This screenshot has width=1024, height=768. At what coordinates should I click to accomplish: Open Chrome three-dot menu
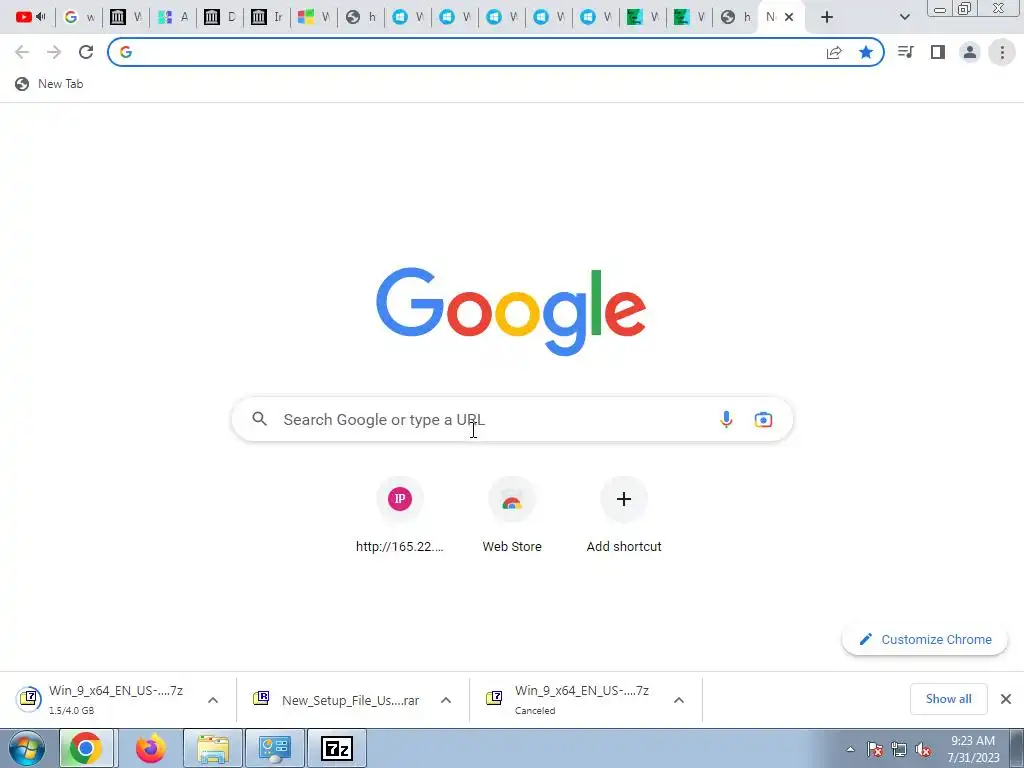click(1002, 52)
